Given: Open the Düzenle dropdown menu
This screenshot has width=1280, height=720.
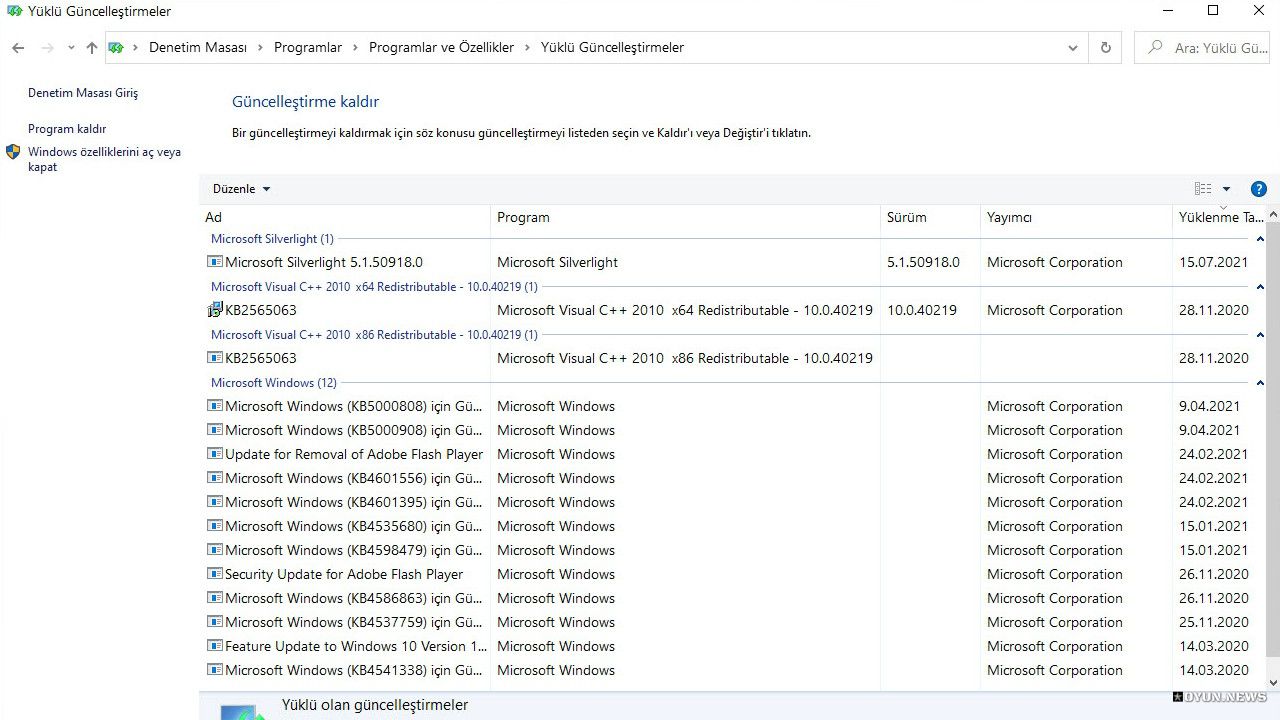Looking at the screenshot, I should click(241, 189).
